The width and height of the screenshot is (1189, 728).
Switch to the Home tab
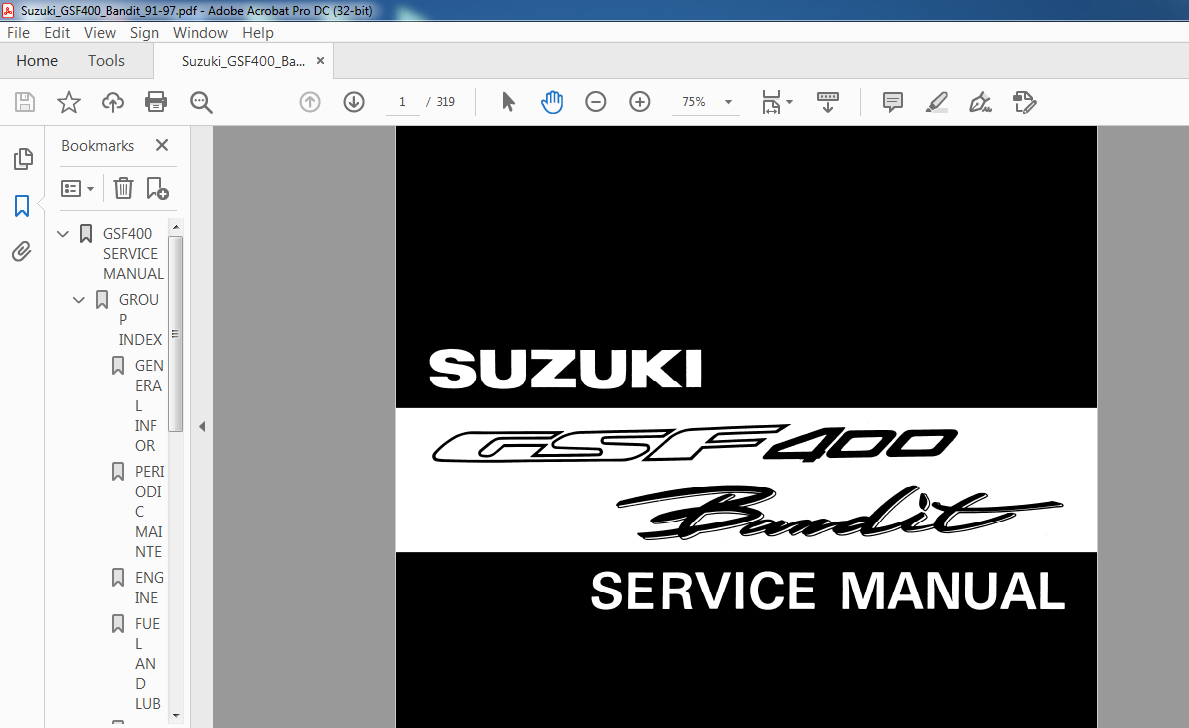point(37,61)
